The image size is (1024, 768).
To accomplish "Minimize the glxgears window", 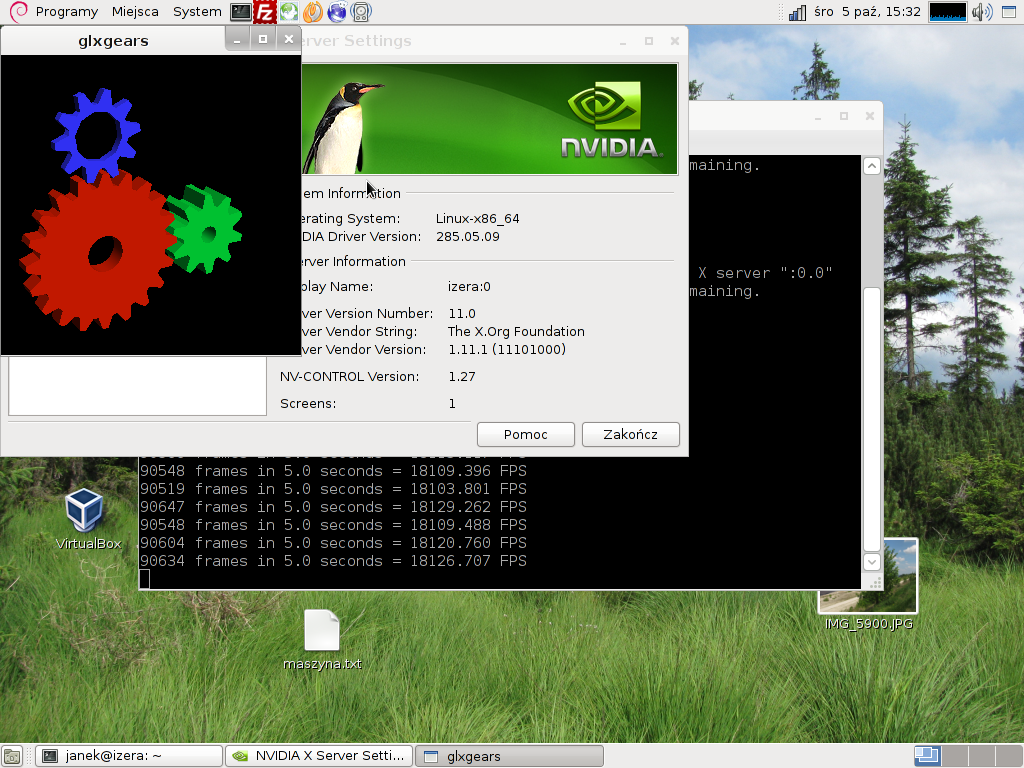I will point(237,40).
